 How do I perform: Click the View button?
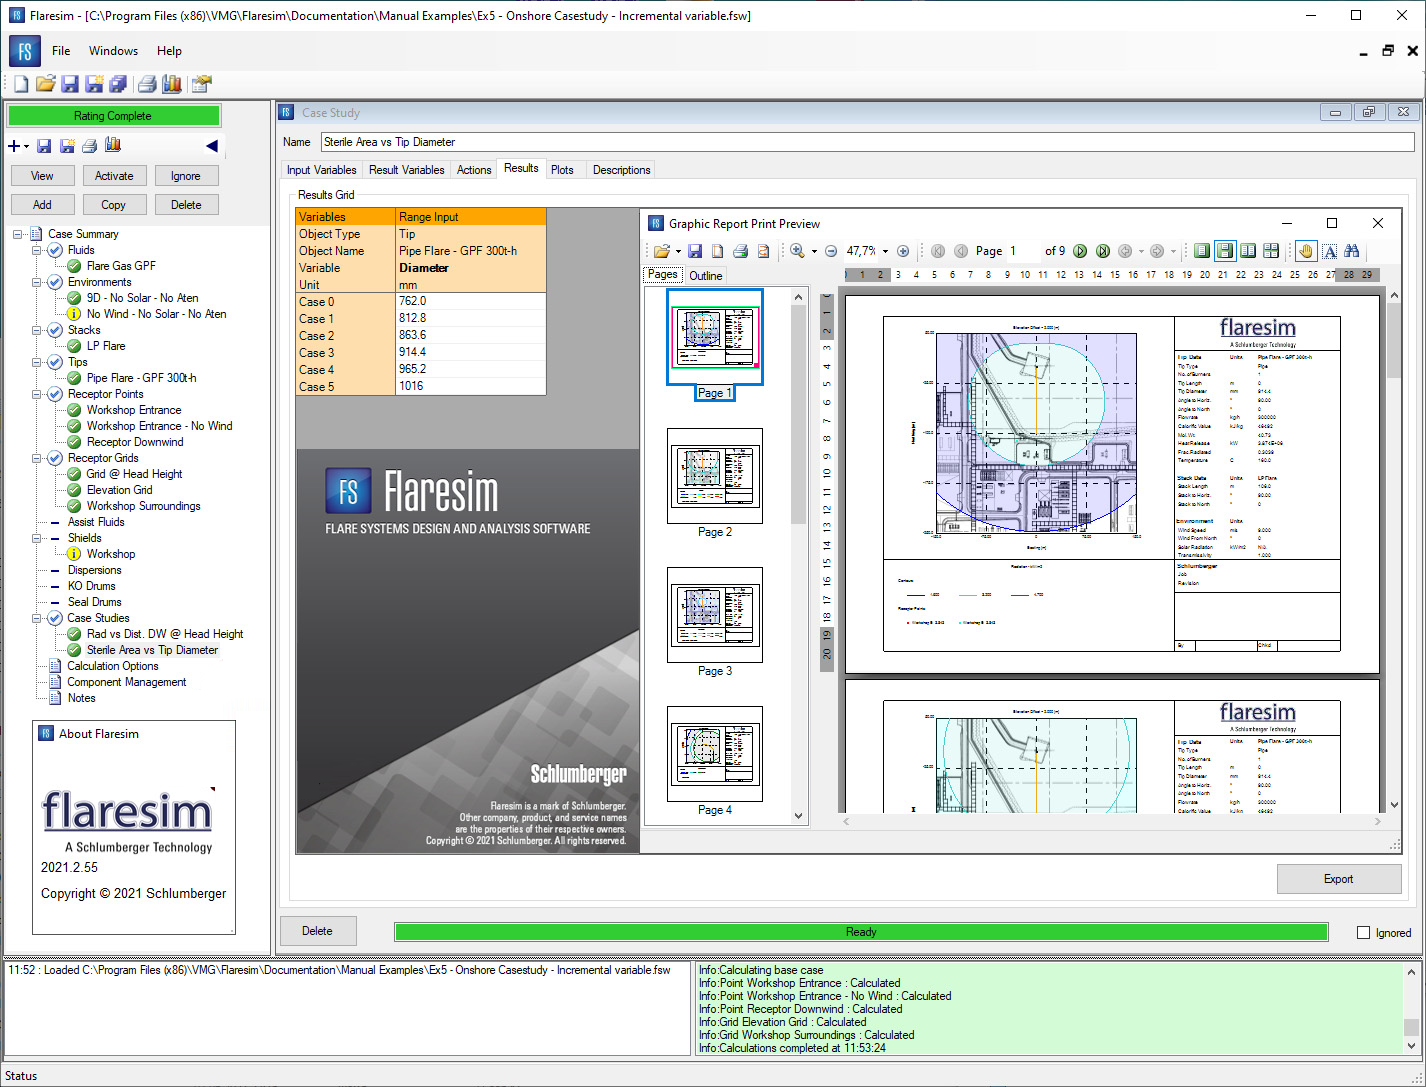[x=42, y=176]
